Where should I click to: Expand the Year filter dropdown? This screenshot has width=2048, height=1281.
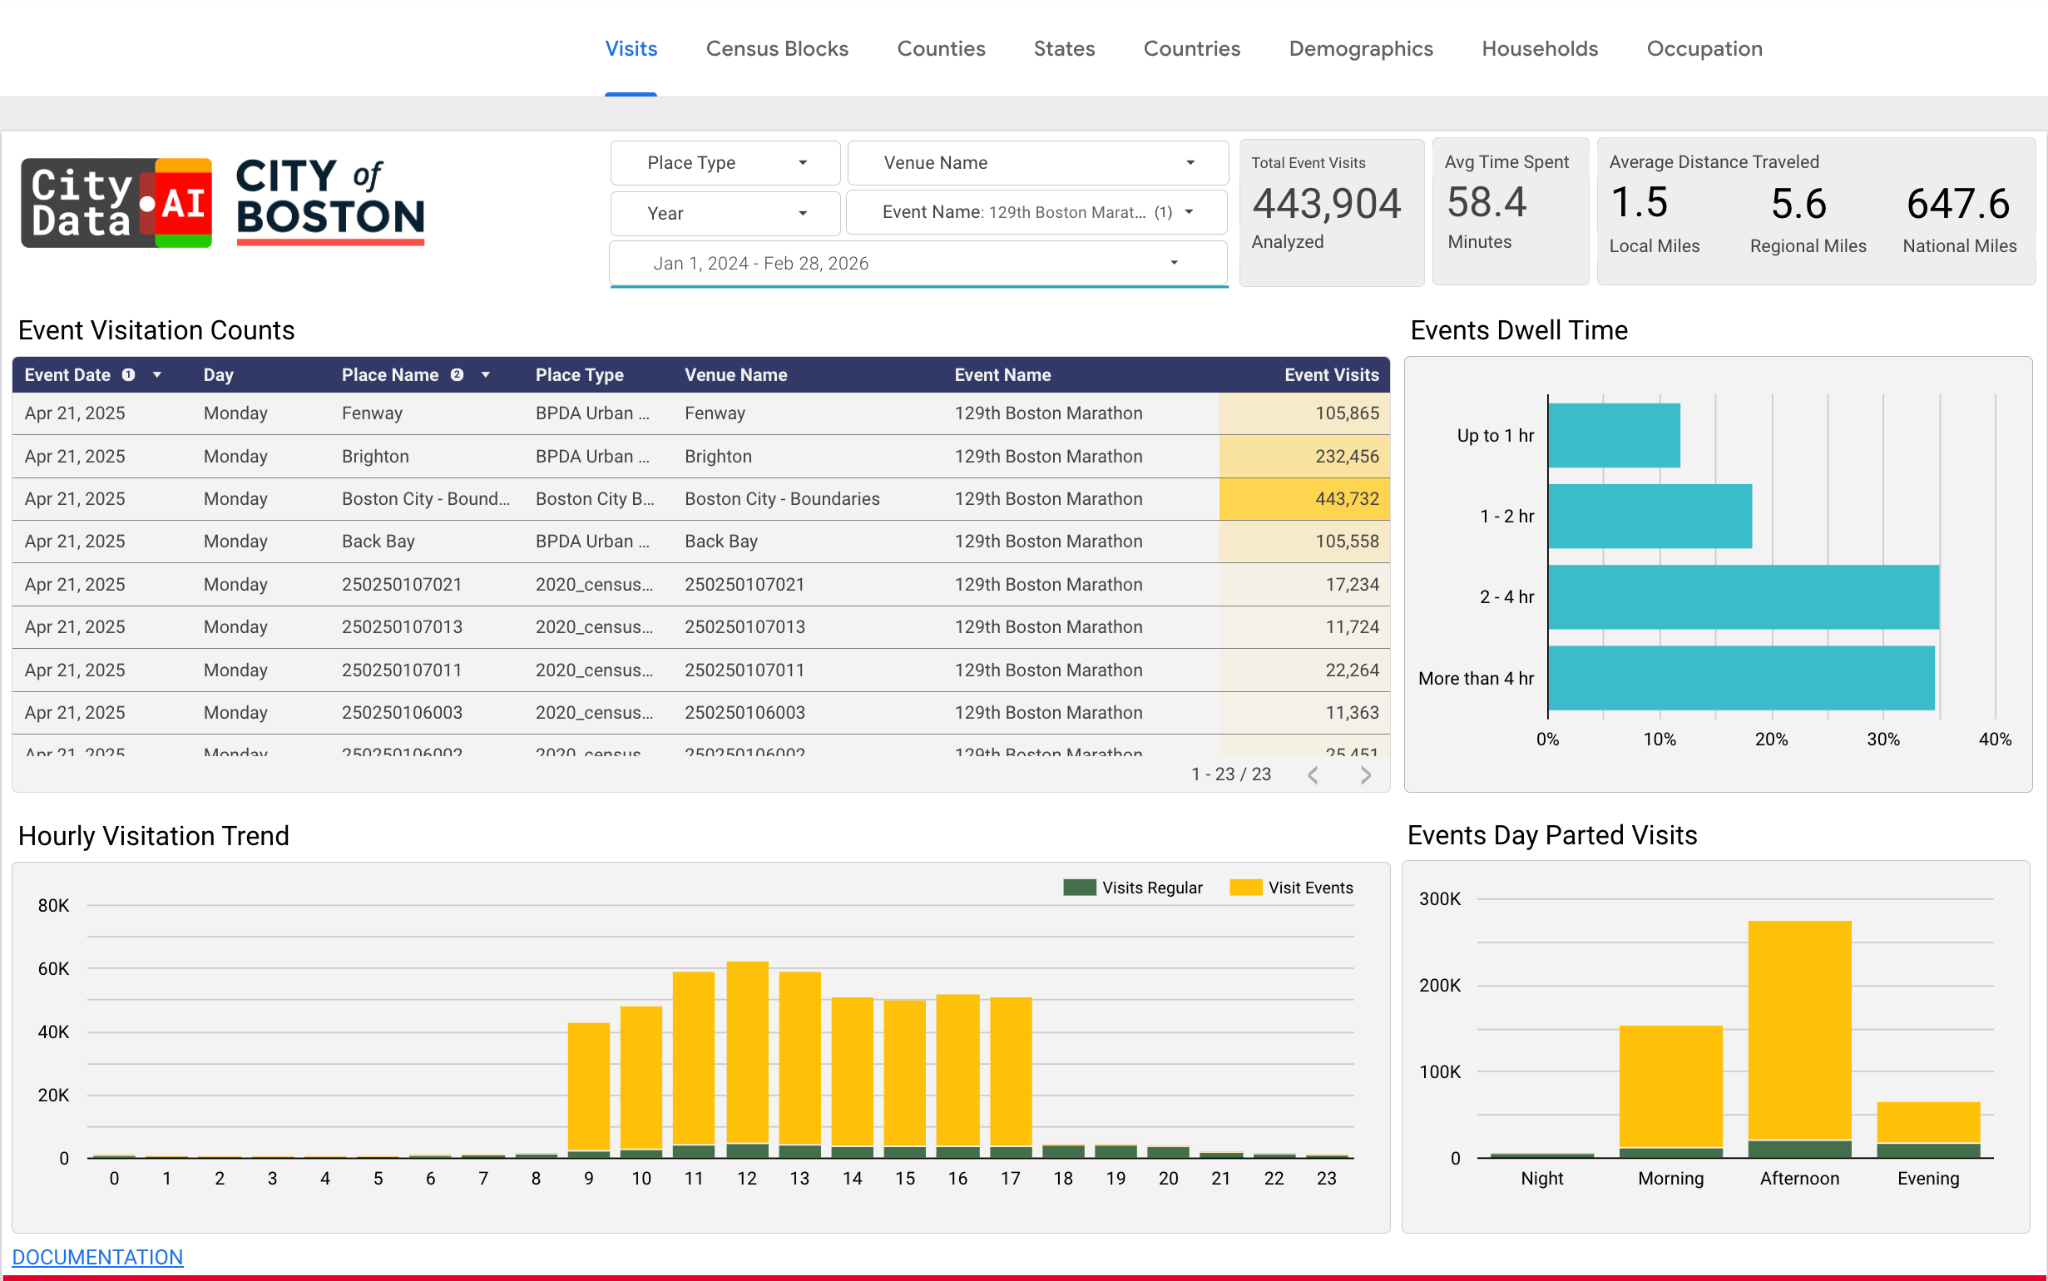point(725,213)
